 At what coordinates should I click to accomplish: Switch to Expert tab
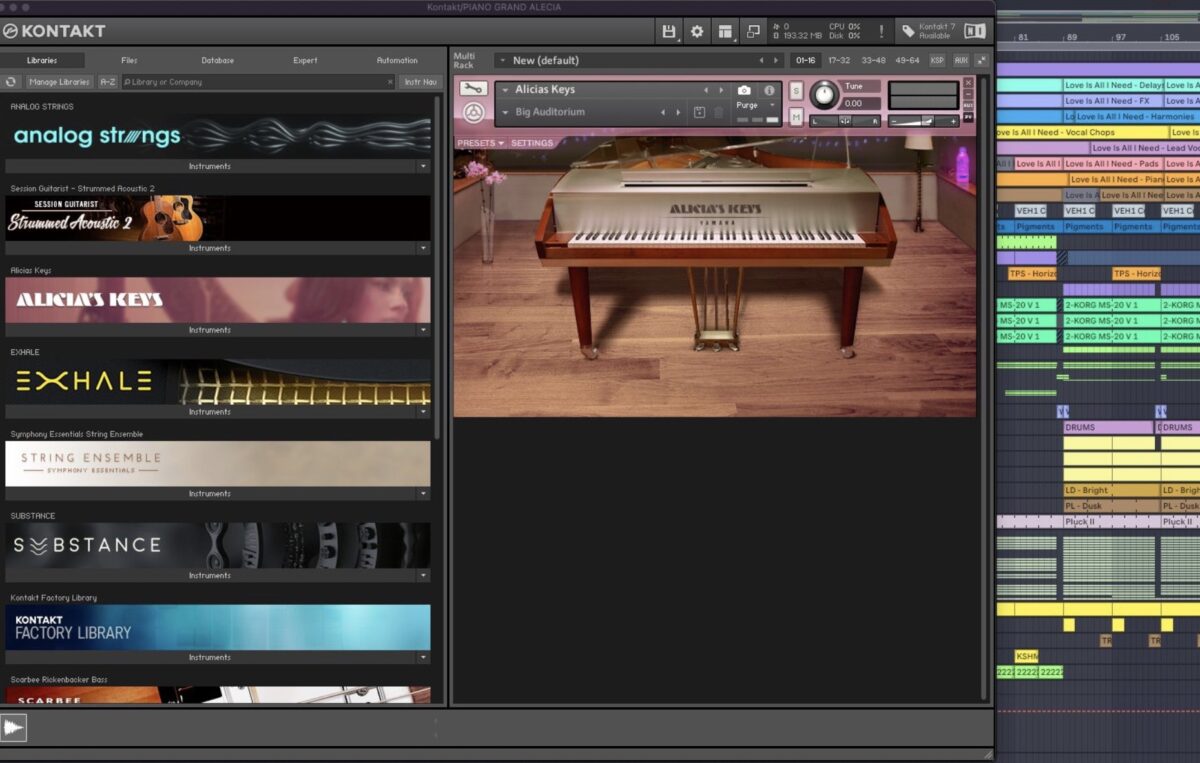click(x=305, y=61)
